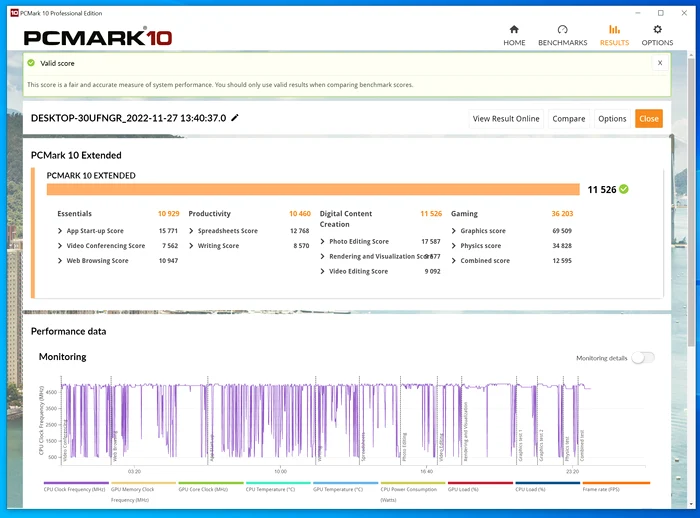Screen dimensions: 700x518
Task: Select GPU Core Clock legend swatch
Action: coord(211,483)
